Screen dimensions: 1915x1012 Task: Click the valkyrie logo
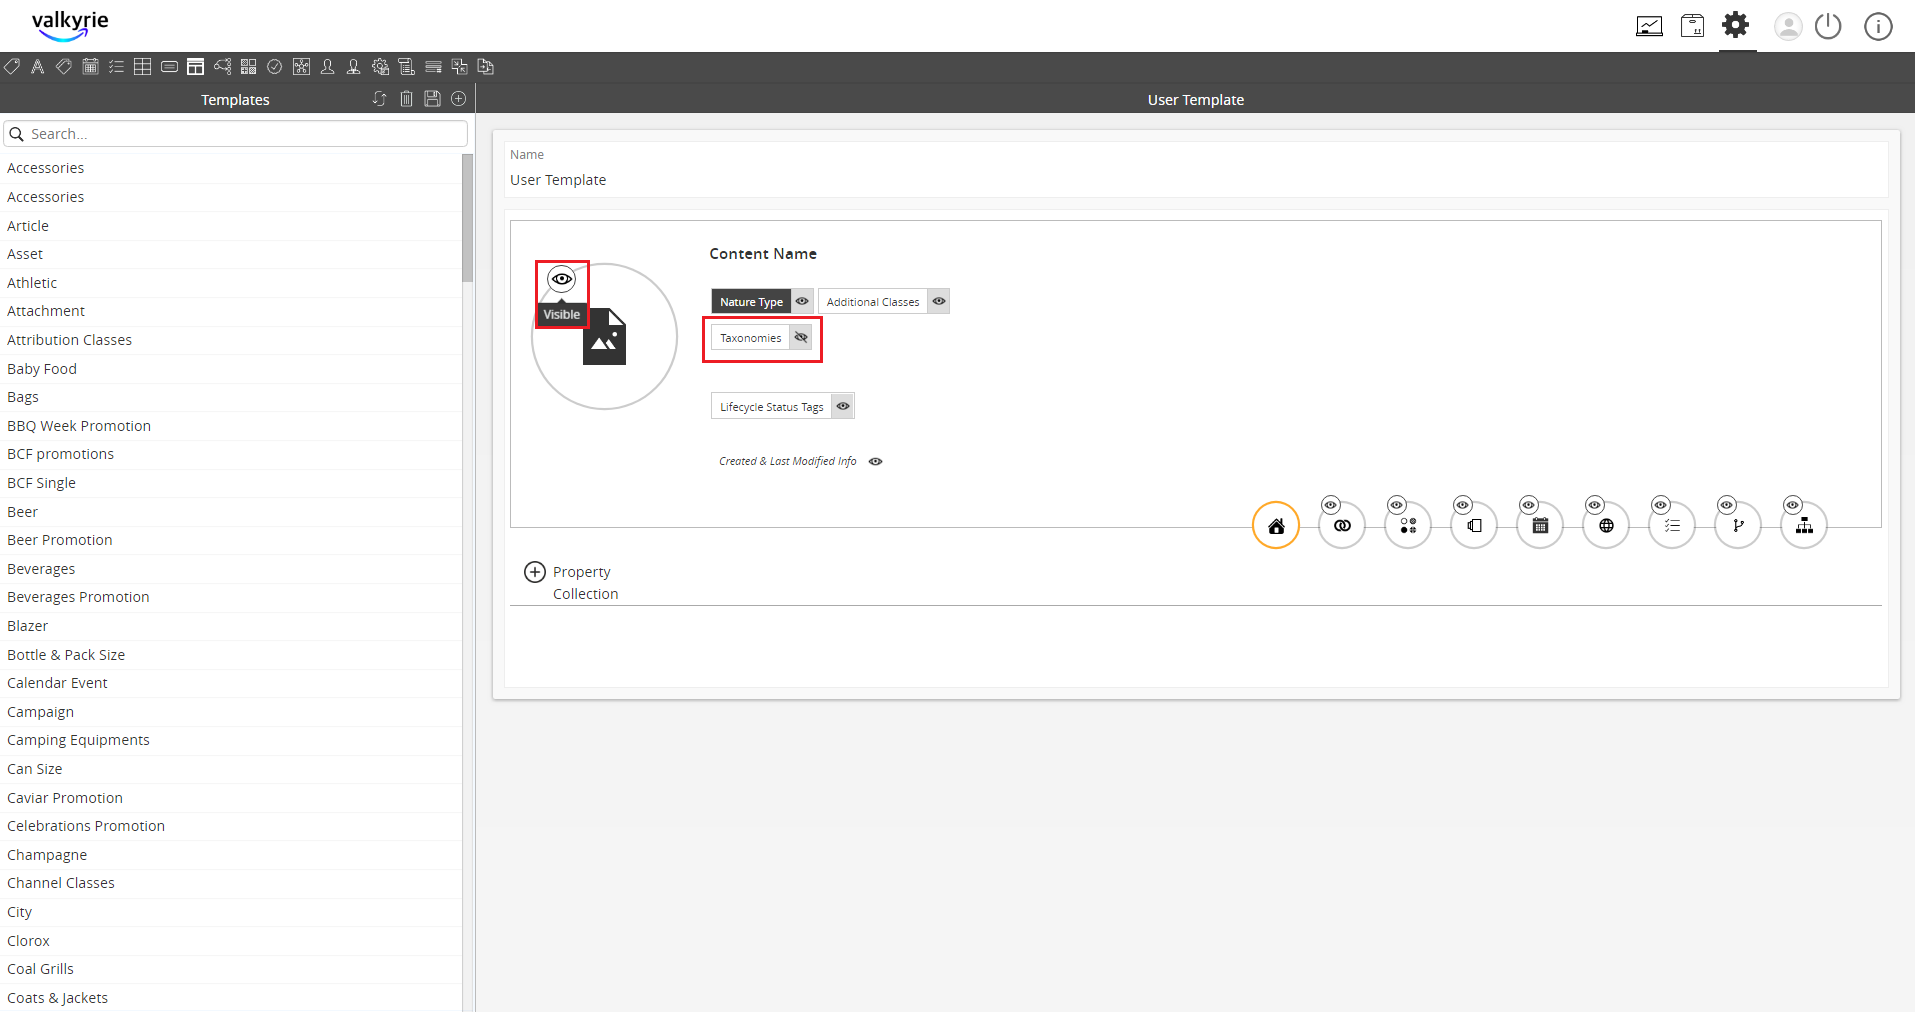tap(70, 25)
